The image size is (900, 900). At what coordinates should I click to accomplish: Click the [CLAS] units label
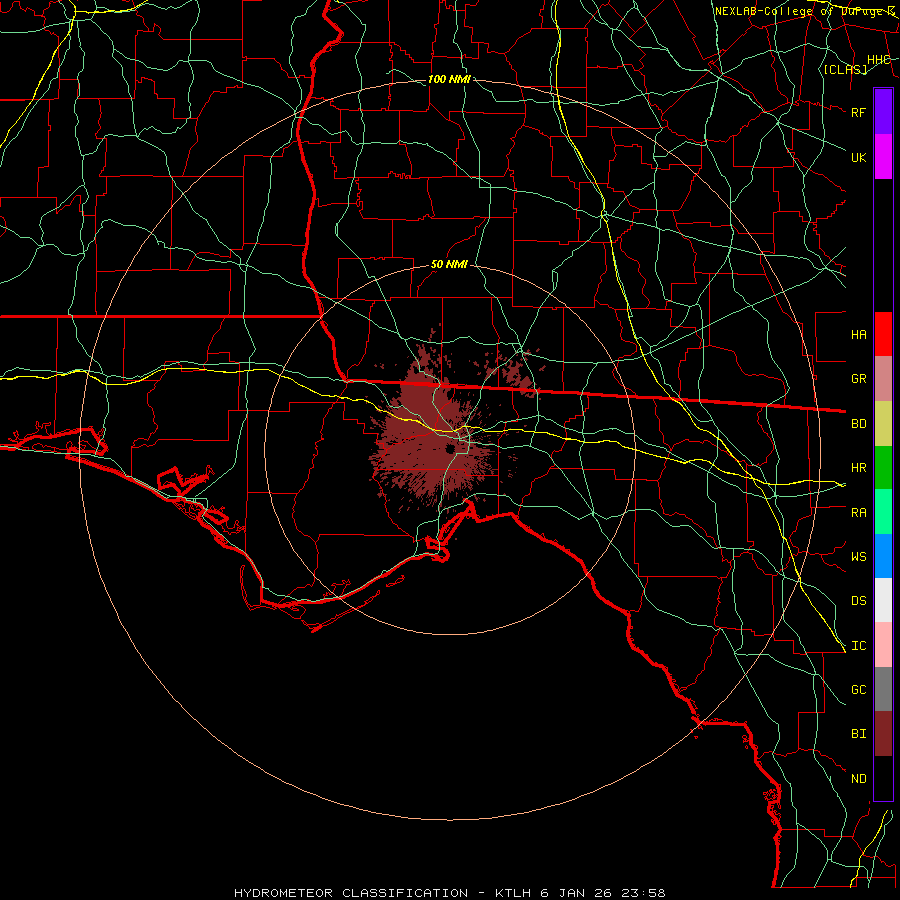click(845, 70)
